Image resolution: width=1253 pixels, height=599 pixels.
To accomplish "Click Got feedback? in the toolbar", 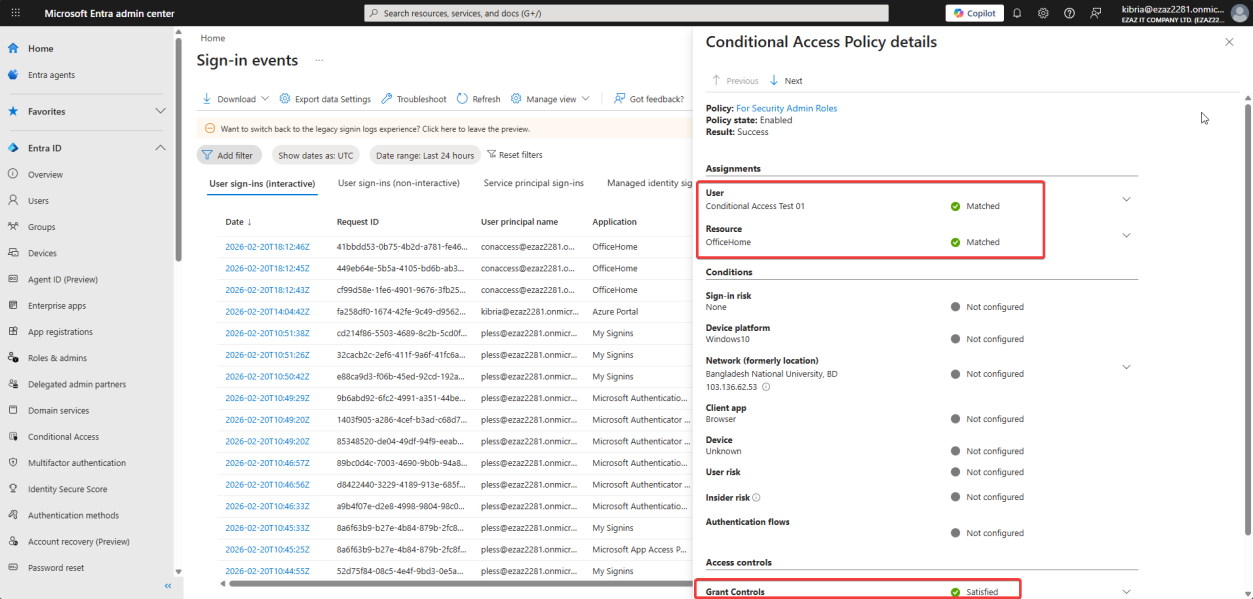I will tap(649, 99).
